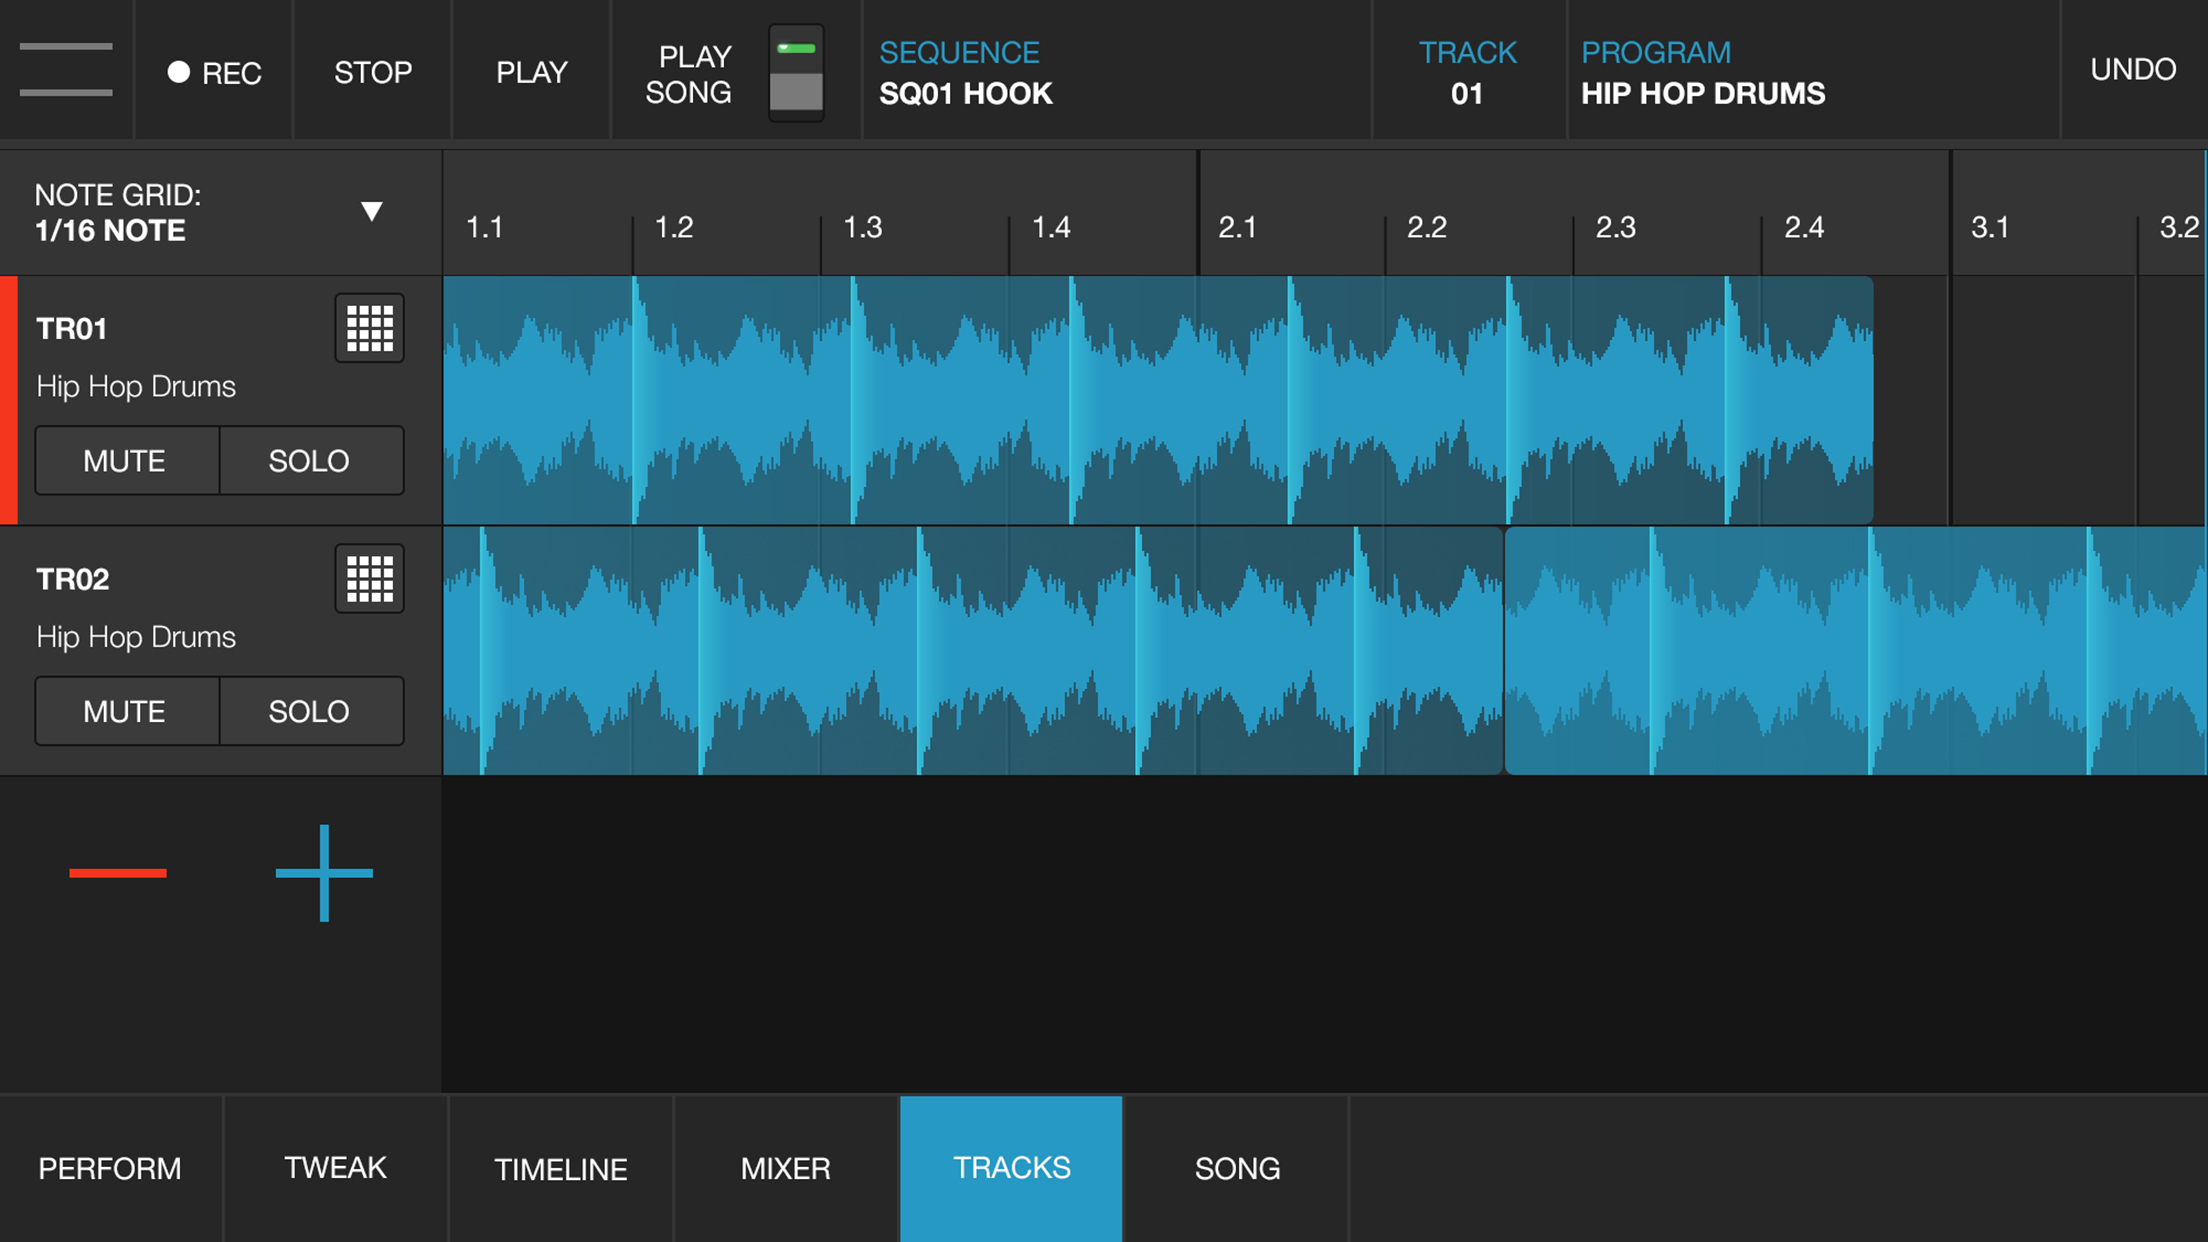Switch to the TIMELINE tab
The width and height of the screenshot is (2208, 1242).
[561, 1168]
